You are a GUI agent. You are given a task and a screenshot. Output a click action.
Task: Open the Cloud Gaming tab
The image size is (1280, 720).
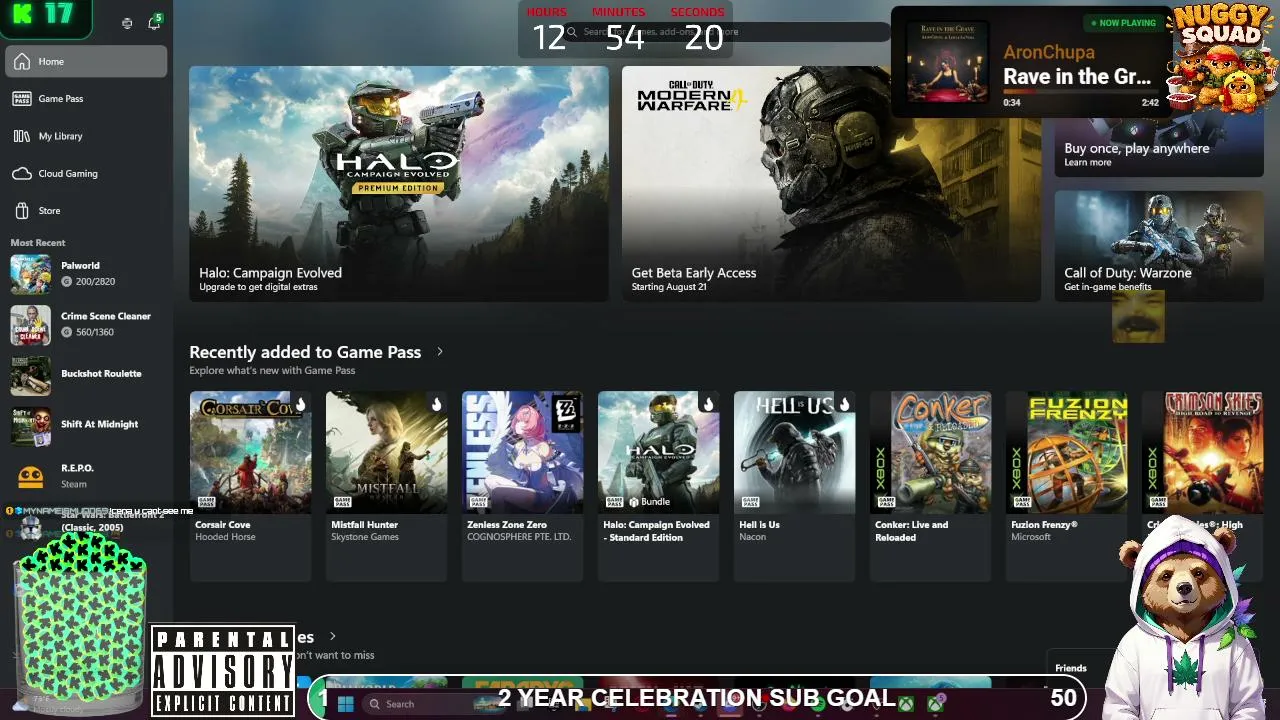(86, 174)
